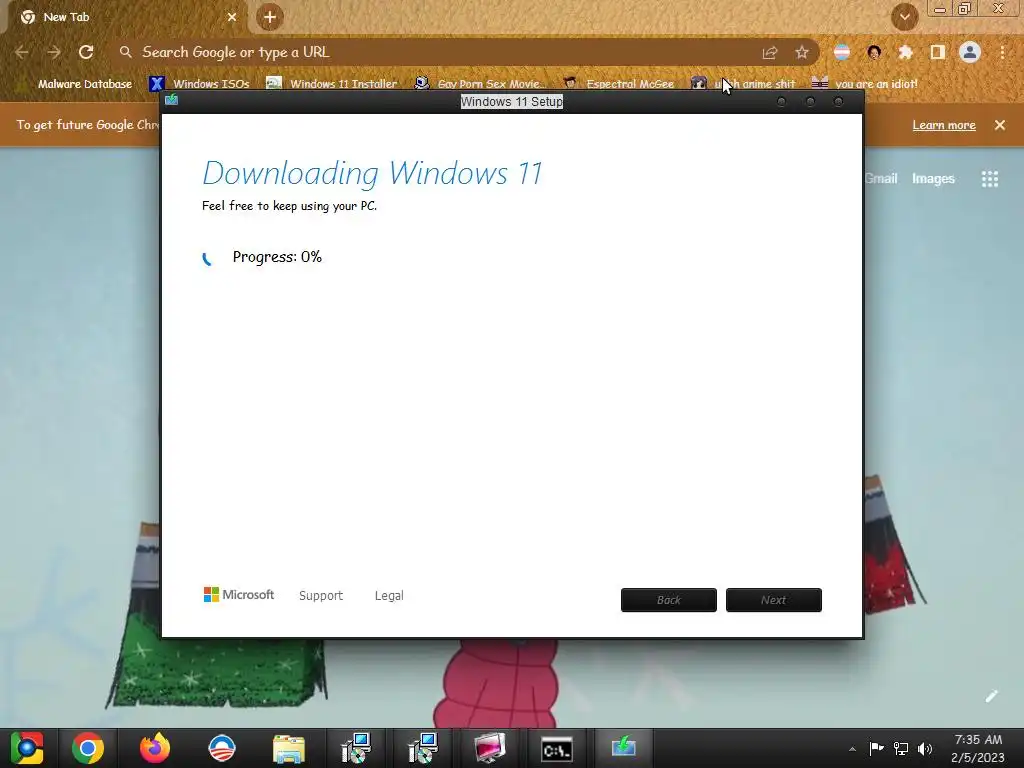This screenshot has width=1024, height=768.
Task: Click the Back button in setup
Action: (669, 600)
